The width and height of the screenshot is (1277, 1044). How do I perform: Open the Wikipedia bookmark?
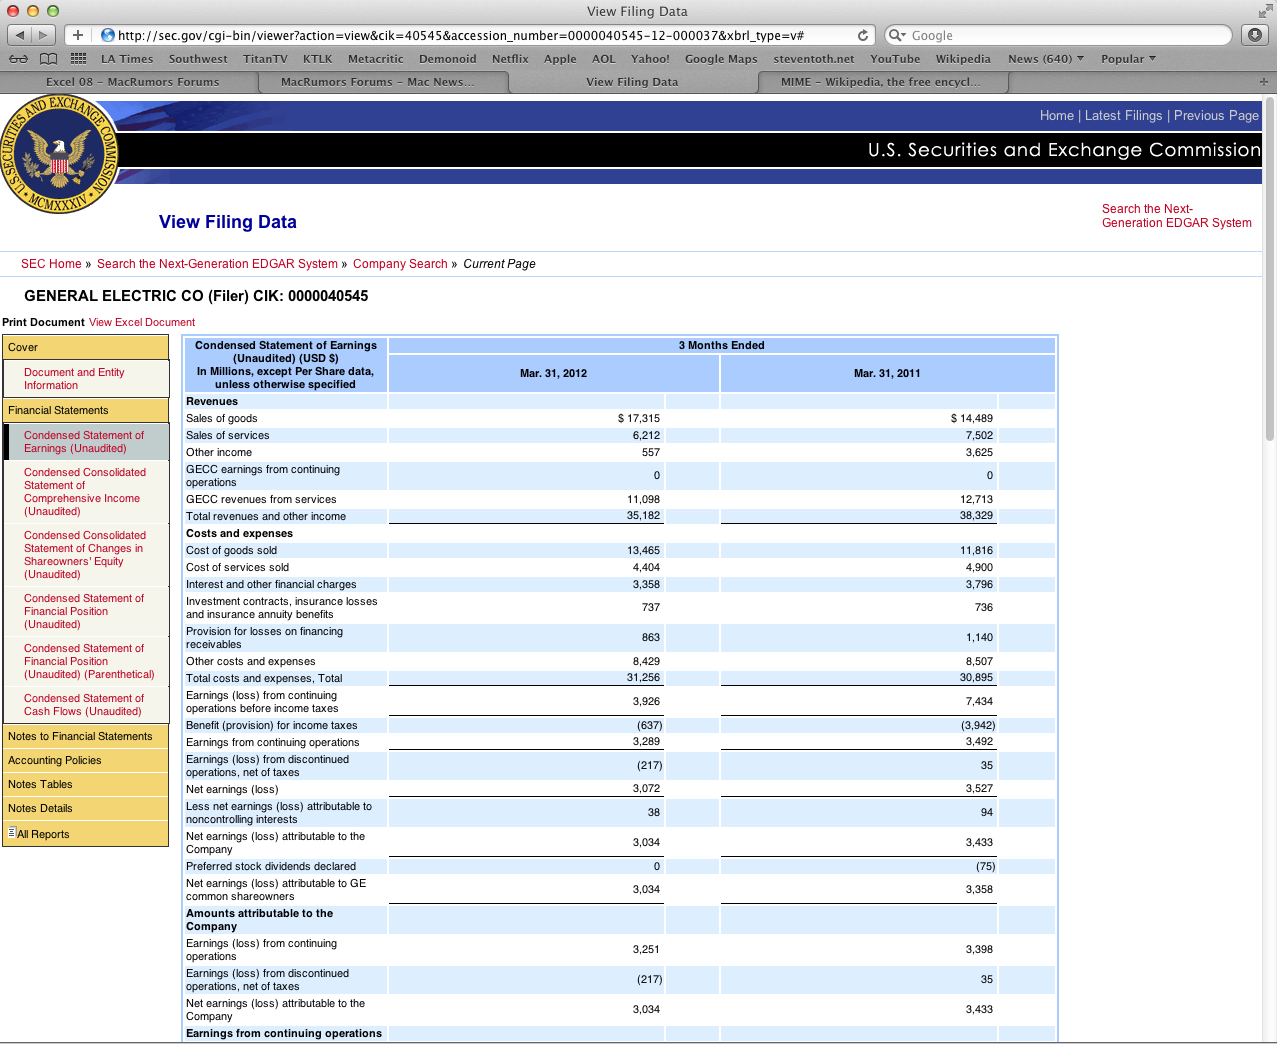(x=963, y=59)
